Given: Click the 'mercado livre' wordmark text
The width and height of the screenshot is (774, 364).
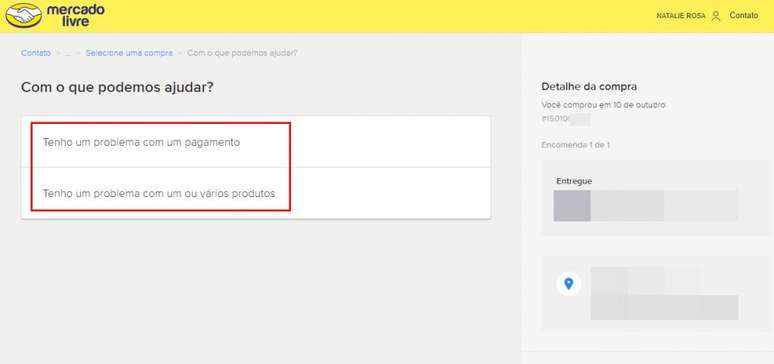Looking at the screenshot, I should [x=75, y=15].
